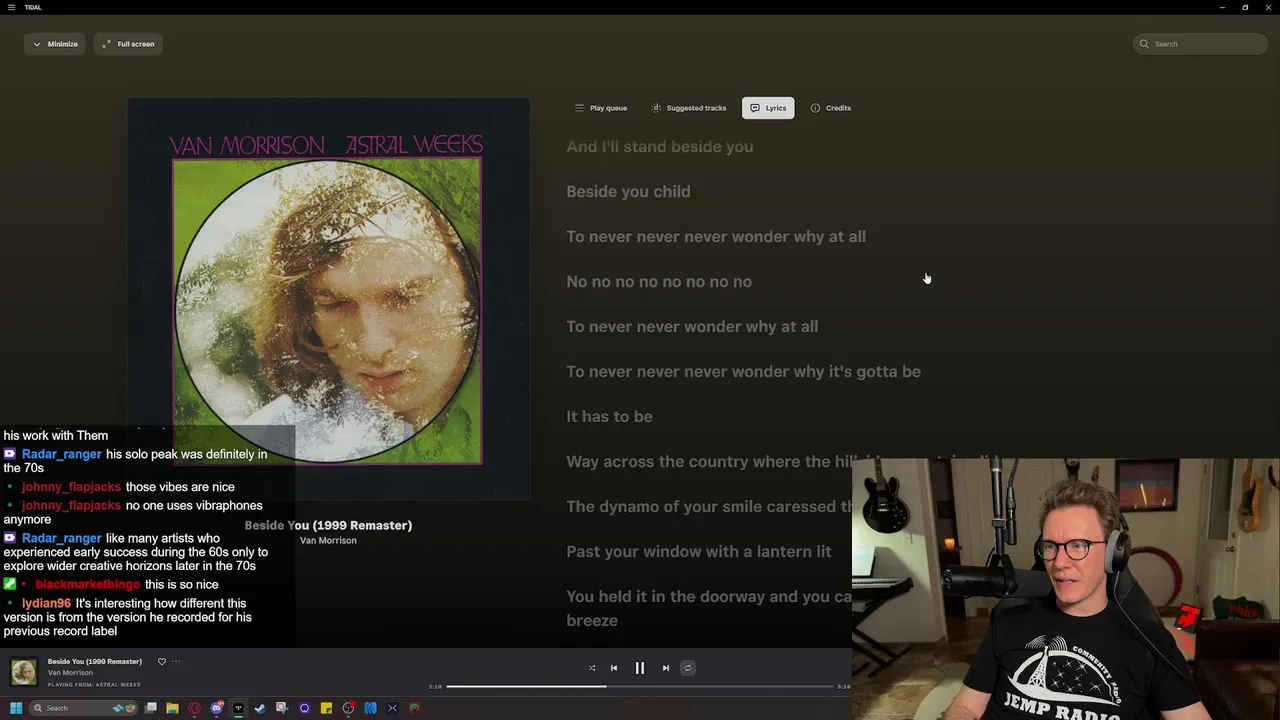The height and width of the screenshot is (720, 1280).
Task: Open TIDAL hamburger menu in title bar
Action: [11, 7]
